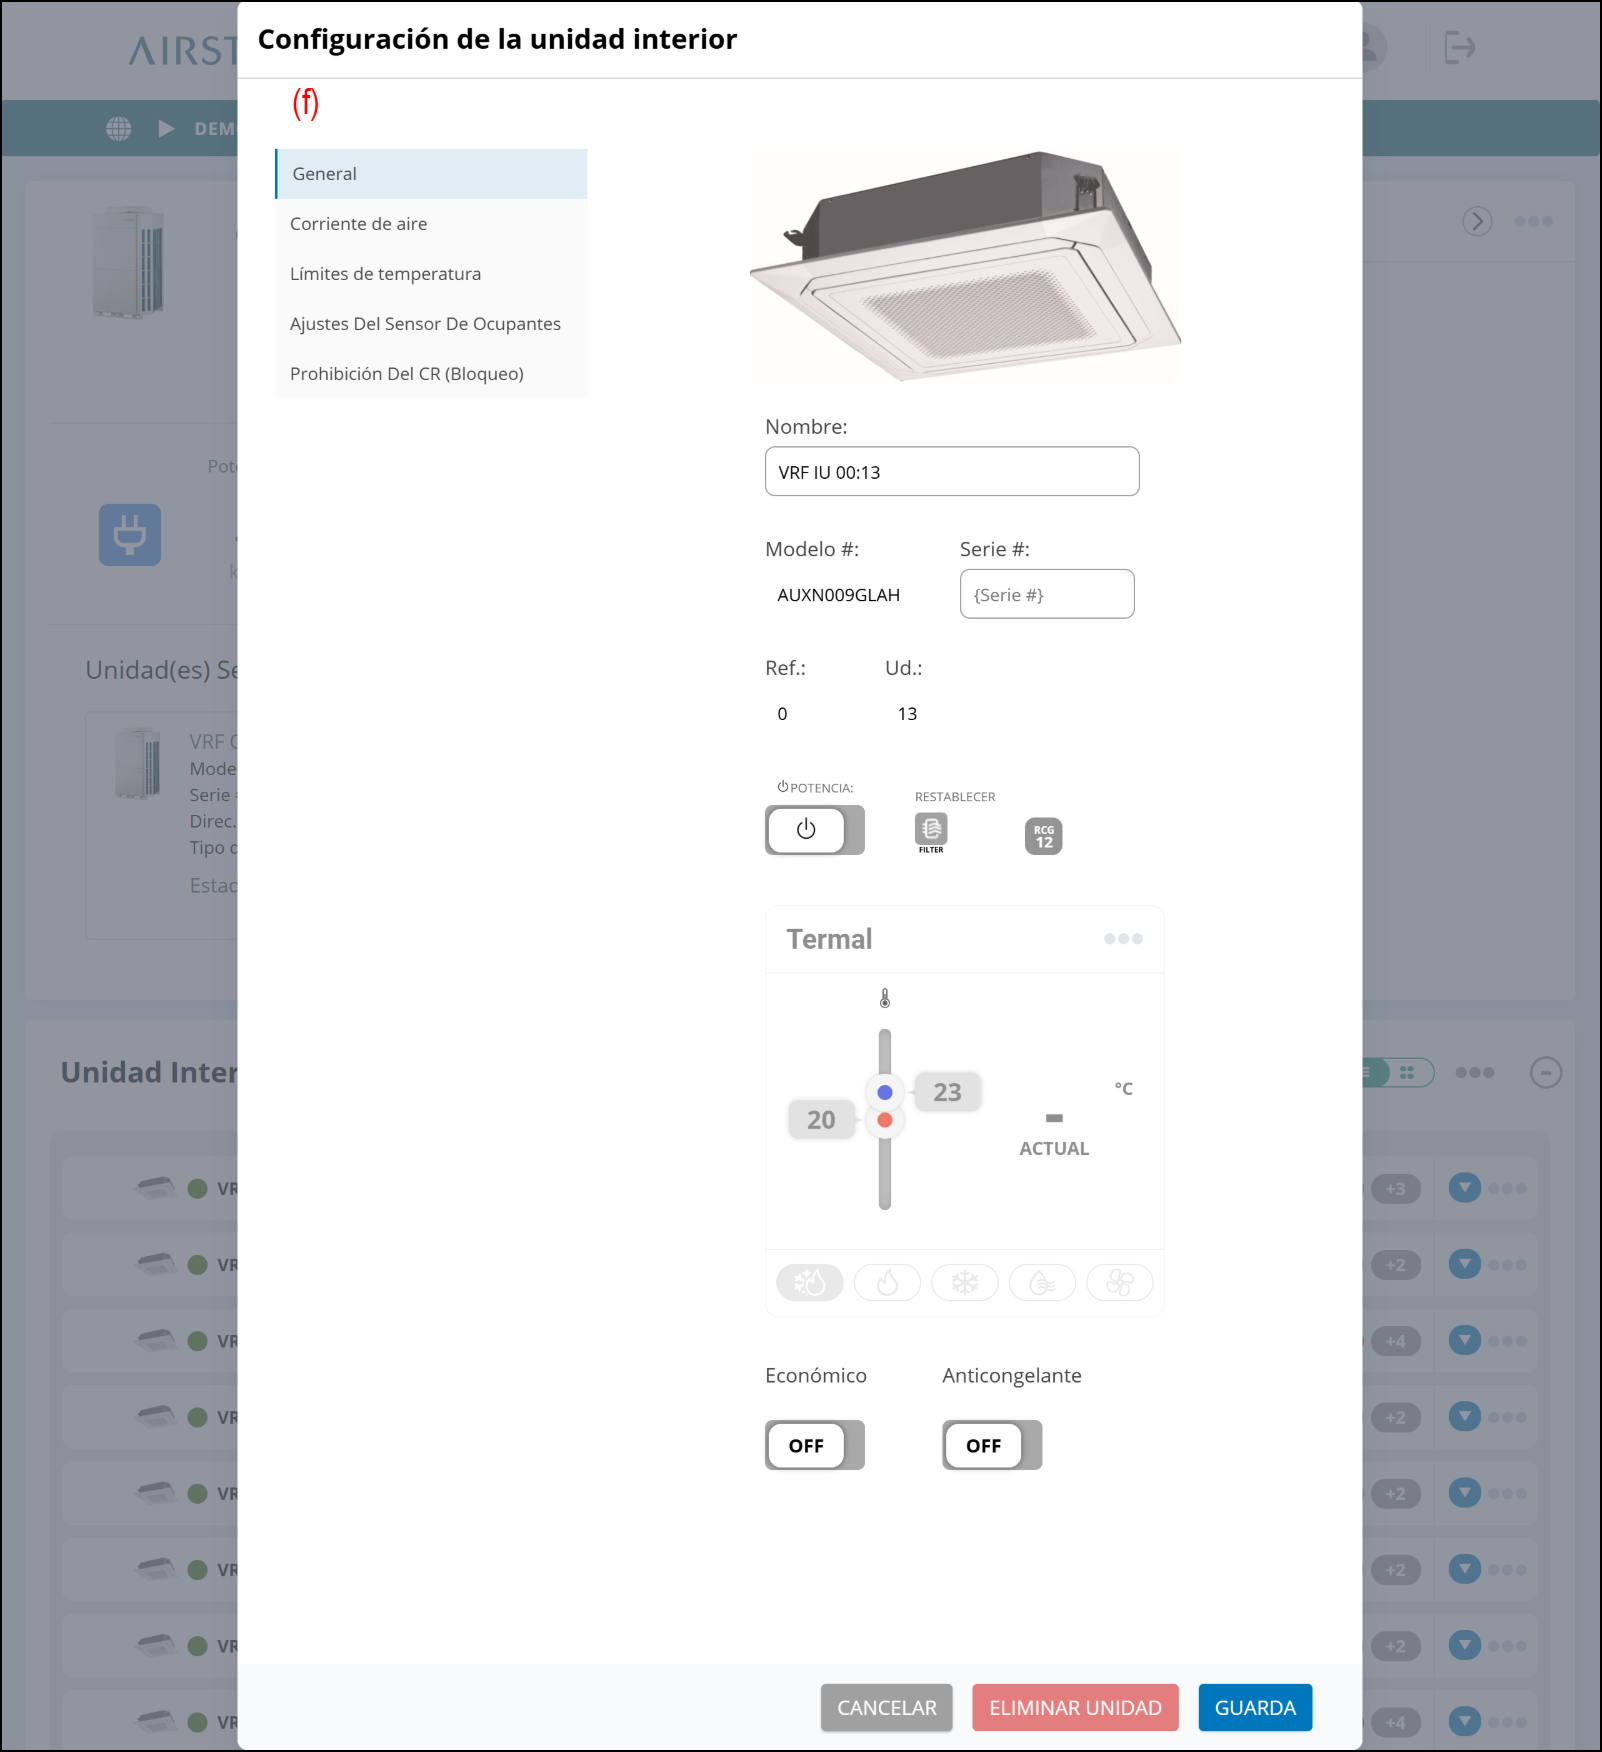Select the fan-only mode icon

[1119, 1282]
